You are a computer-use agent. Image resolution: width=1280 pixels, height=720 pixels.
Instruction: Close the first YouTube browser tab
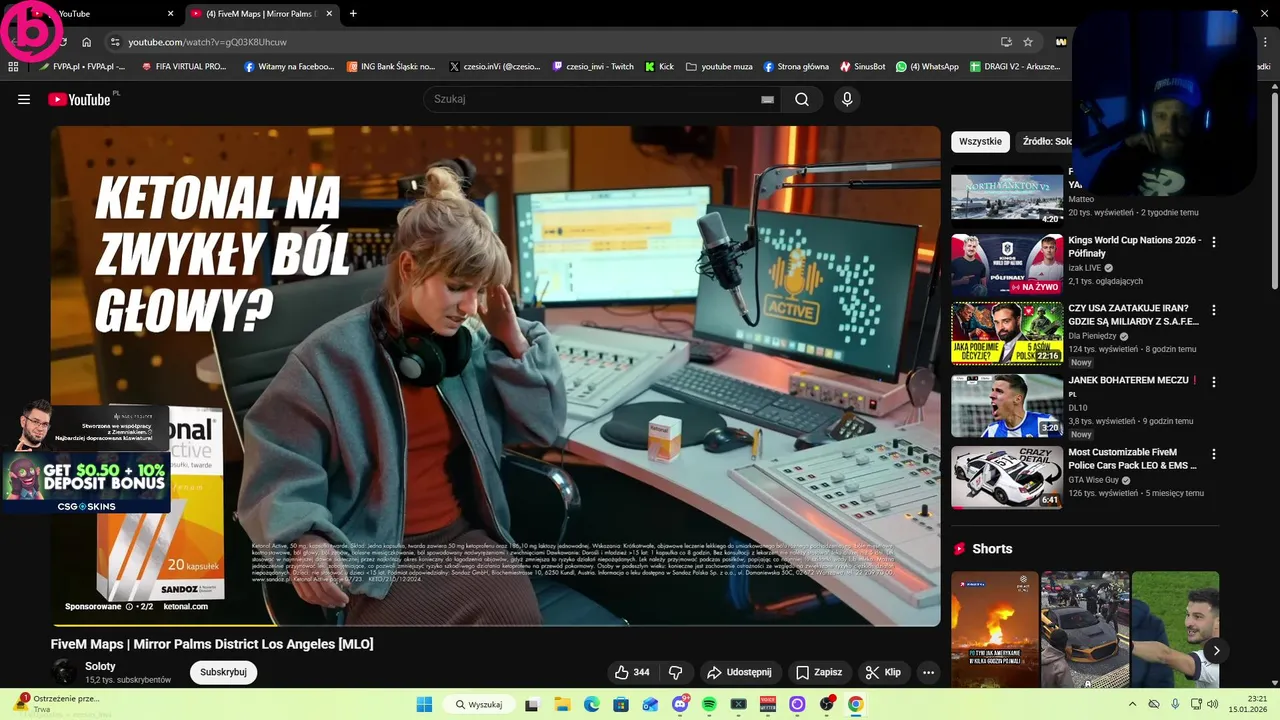pos(170,14)
